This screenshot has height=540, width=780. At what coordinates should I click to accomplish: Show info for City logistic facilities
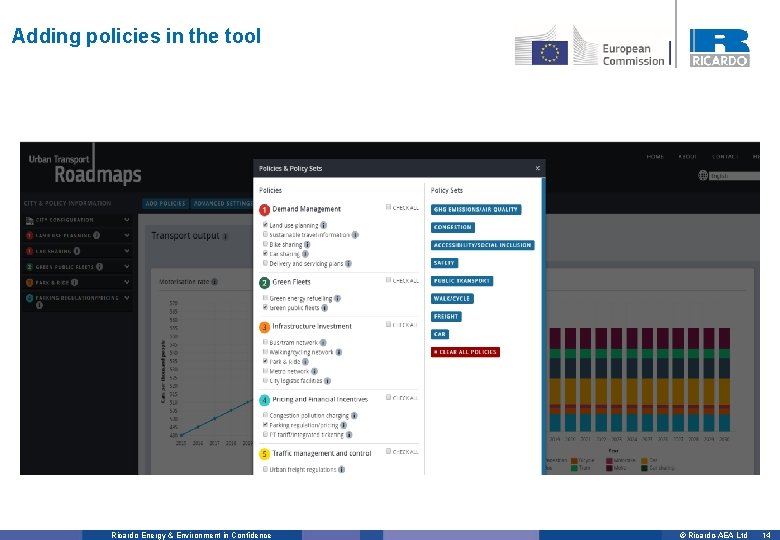point(327,381)
